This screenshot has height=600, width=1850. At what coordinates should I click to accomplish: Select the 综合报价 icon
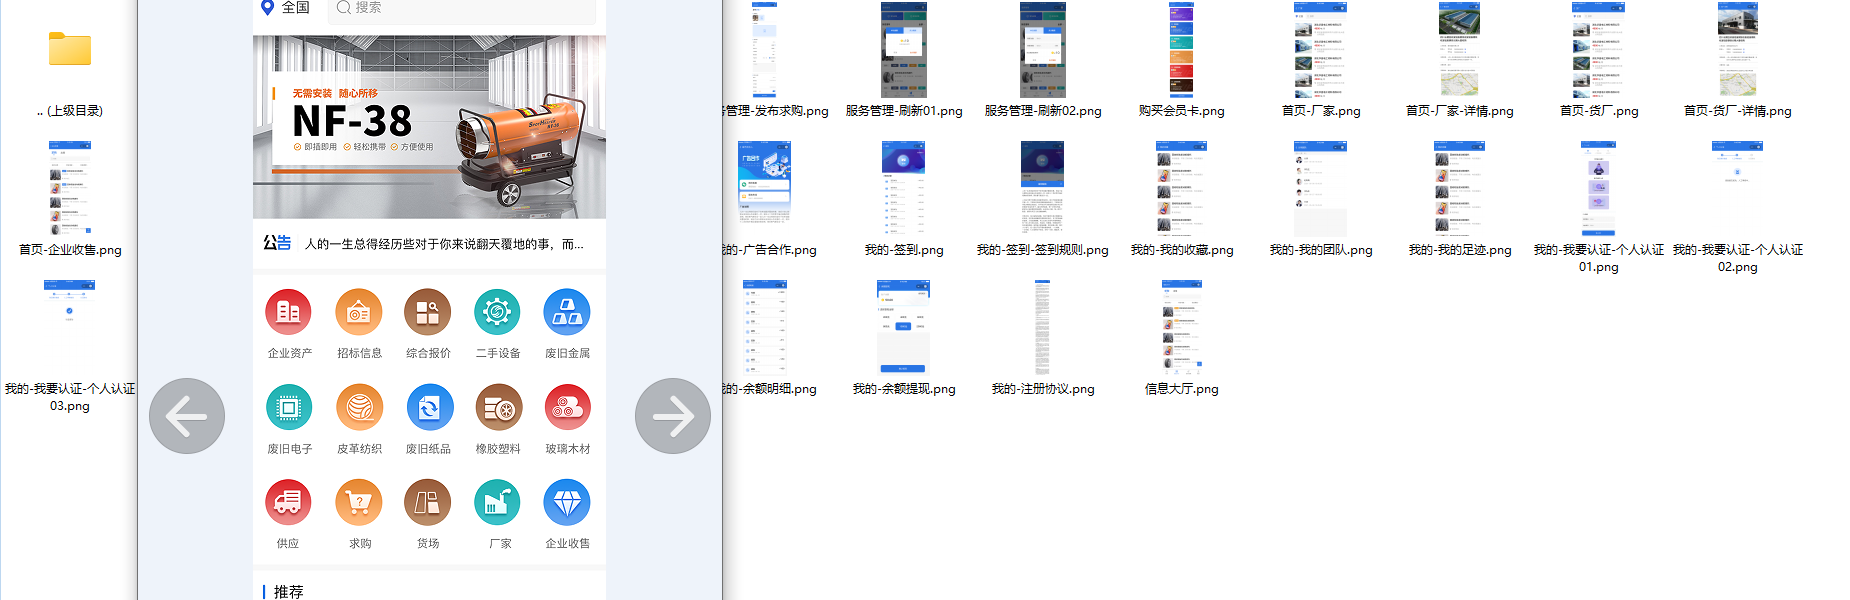coord(428,313)
